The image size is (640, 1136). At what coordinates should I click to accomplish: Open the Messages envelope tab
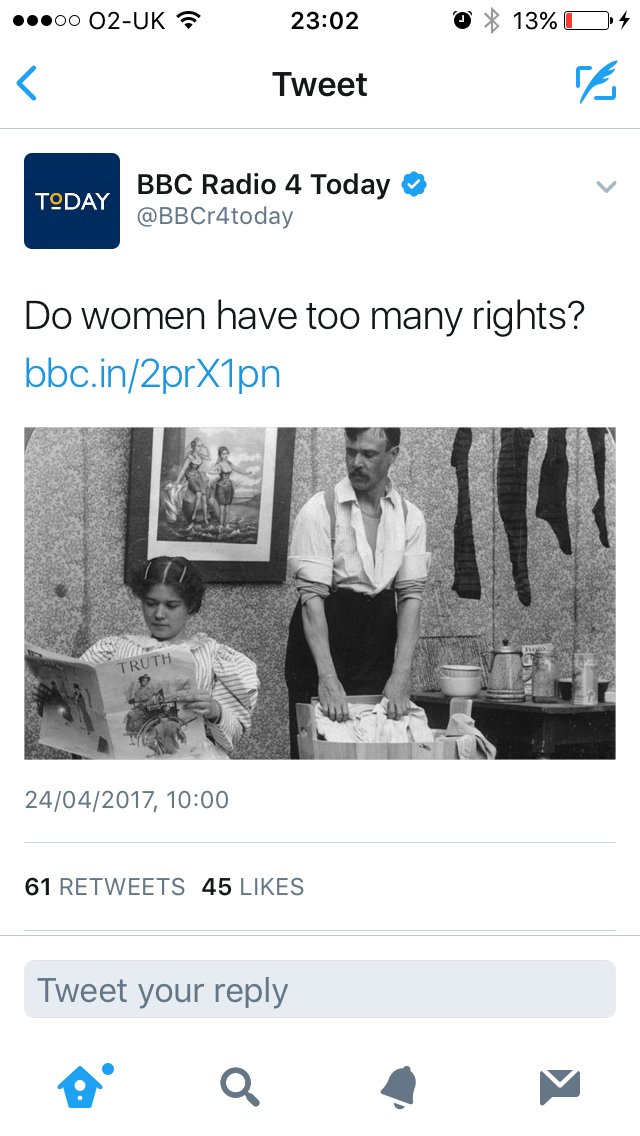(559, 1087)
